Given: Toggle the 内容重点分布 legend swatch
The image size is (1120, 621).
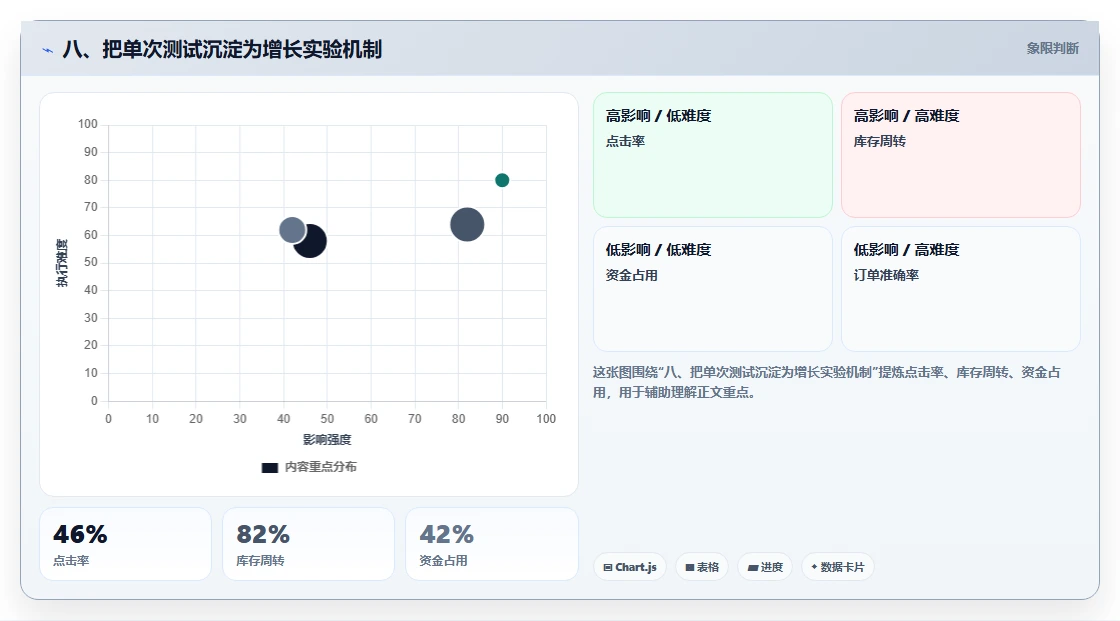Looking at the screenshot, I should (x=269, y=467).
